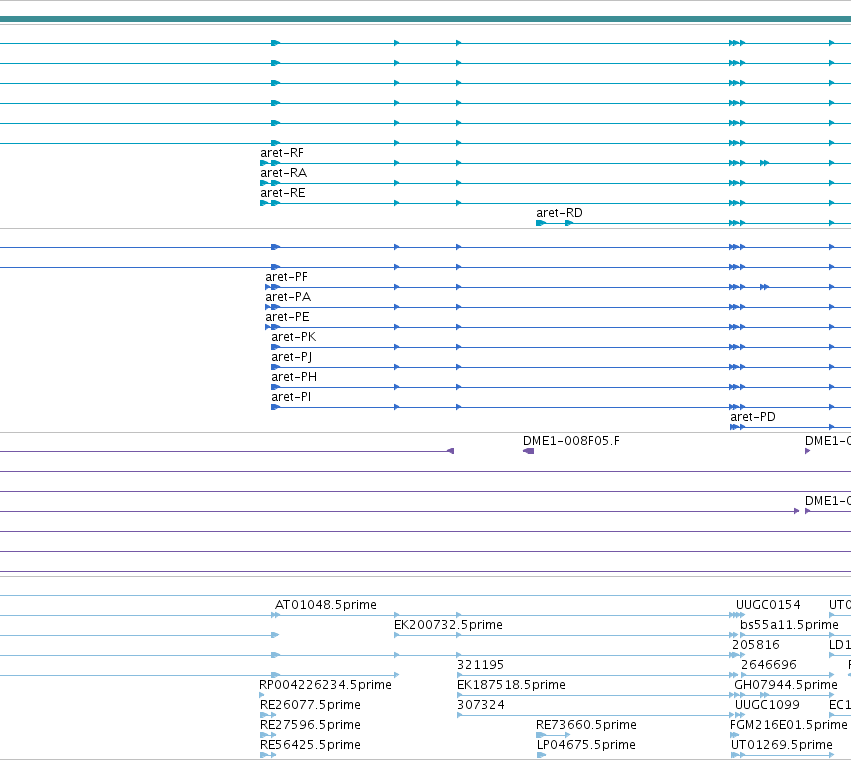Open the 307324 EST label

point(481,705)
